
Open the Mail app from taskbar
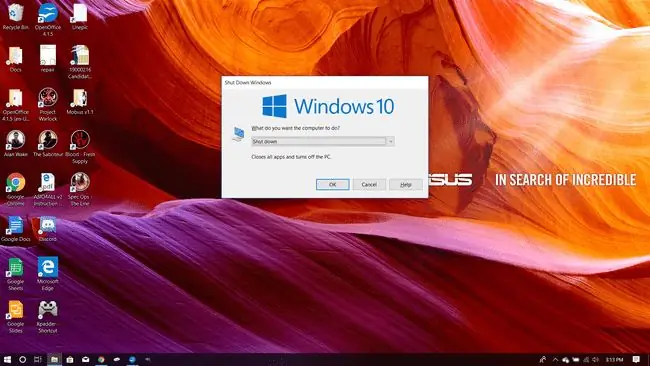(x=85, y=359)
